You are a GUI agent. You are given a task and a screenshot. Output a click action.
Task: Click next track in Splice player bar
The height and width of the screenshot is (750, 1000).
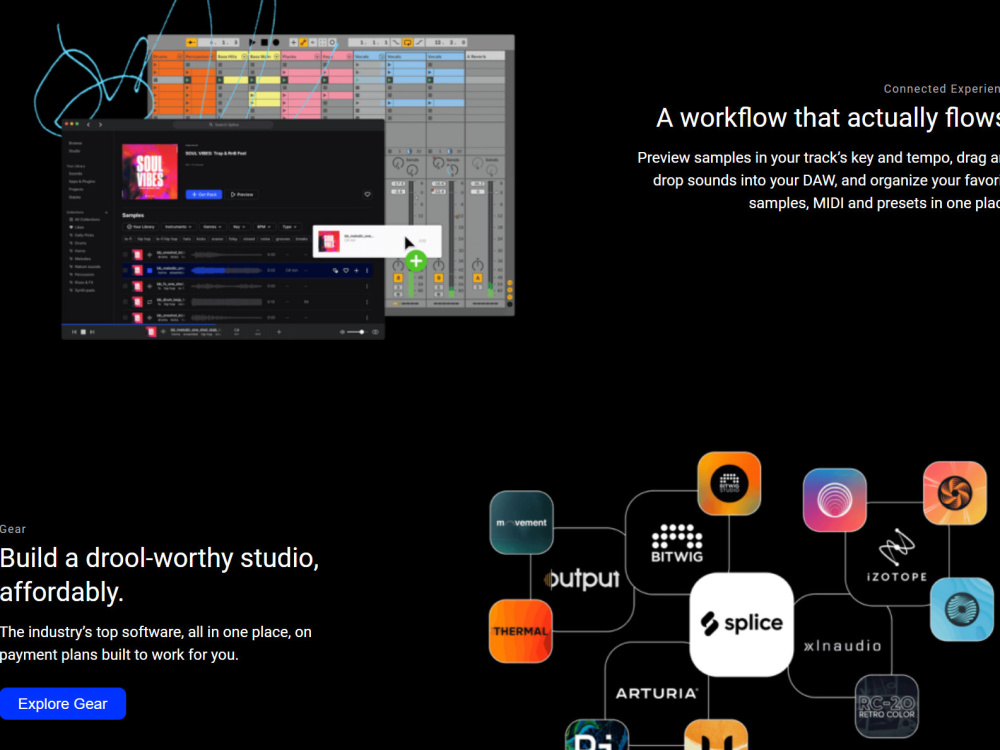92,332
